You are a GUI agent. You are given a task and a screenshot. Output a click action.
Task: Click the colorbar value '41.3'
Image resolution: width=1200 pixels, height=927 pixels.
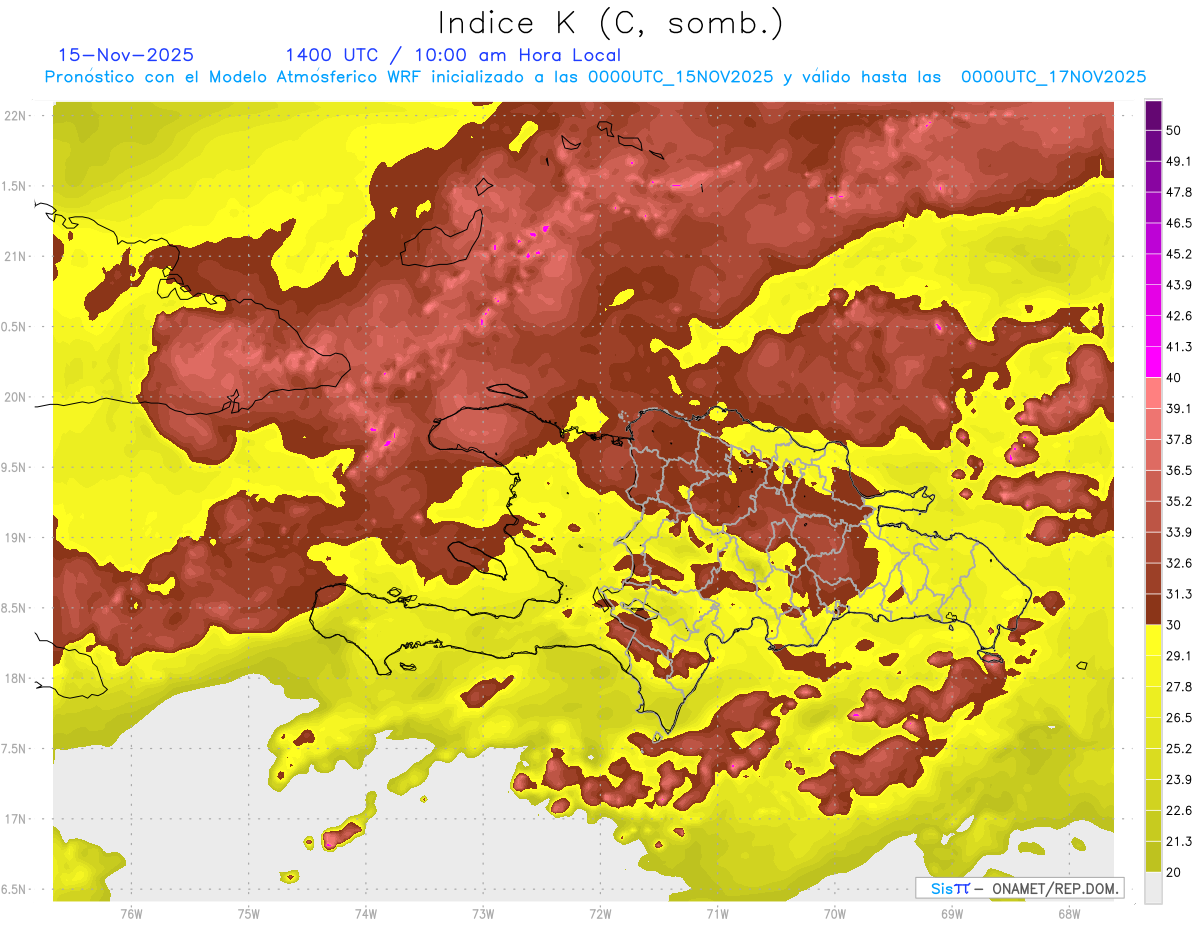1178,347
